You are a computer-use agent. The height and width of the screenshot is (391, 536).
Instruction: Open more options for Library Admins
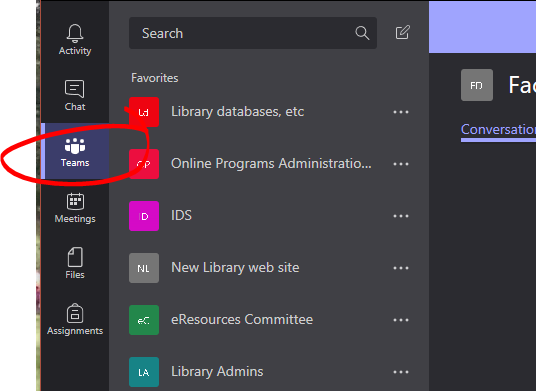(x=401, y=372)
